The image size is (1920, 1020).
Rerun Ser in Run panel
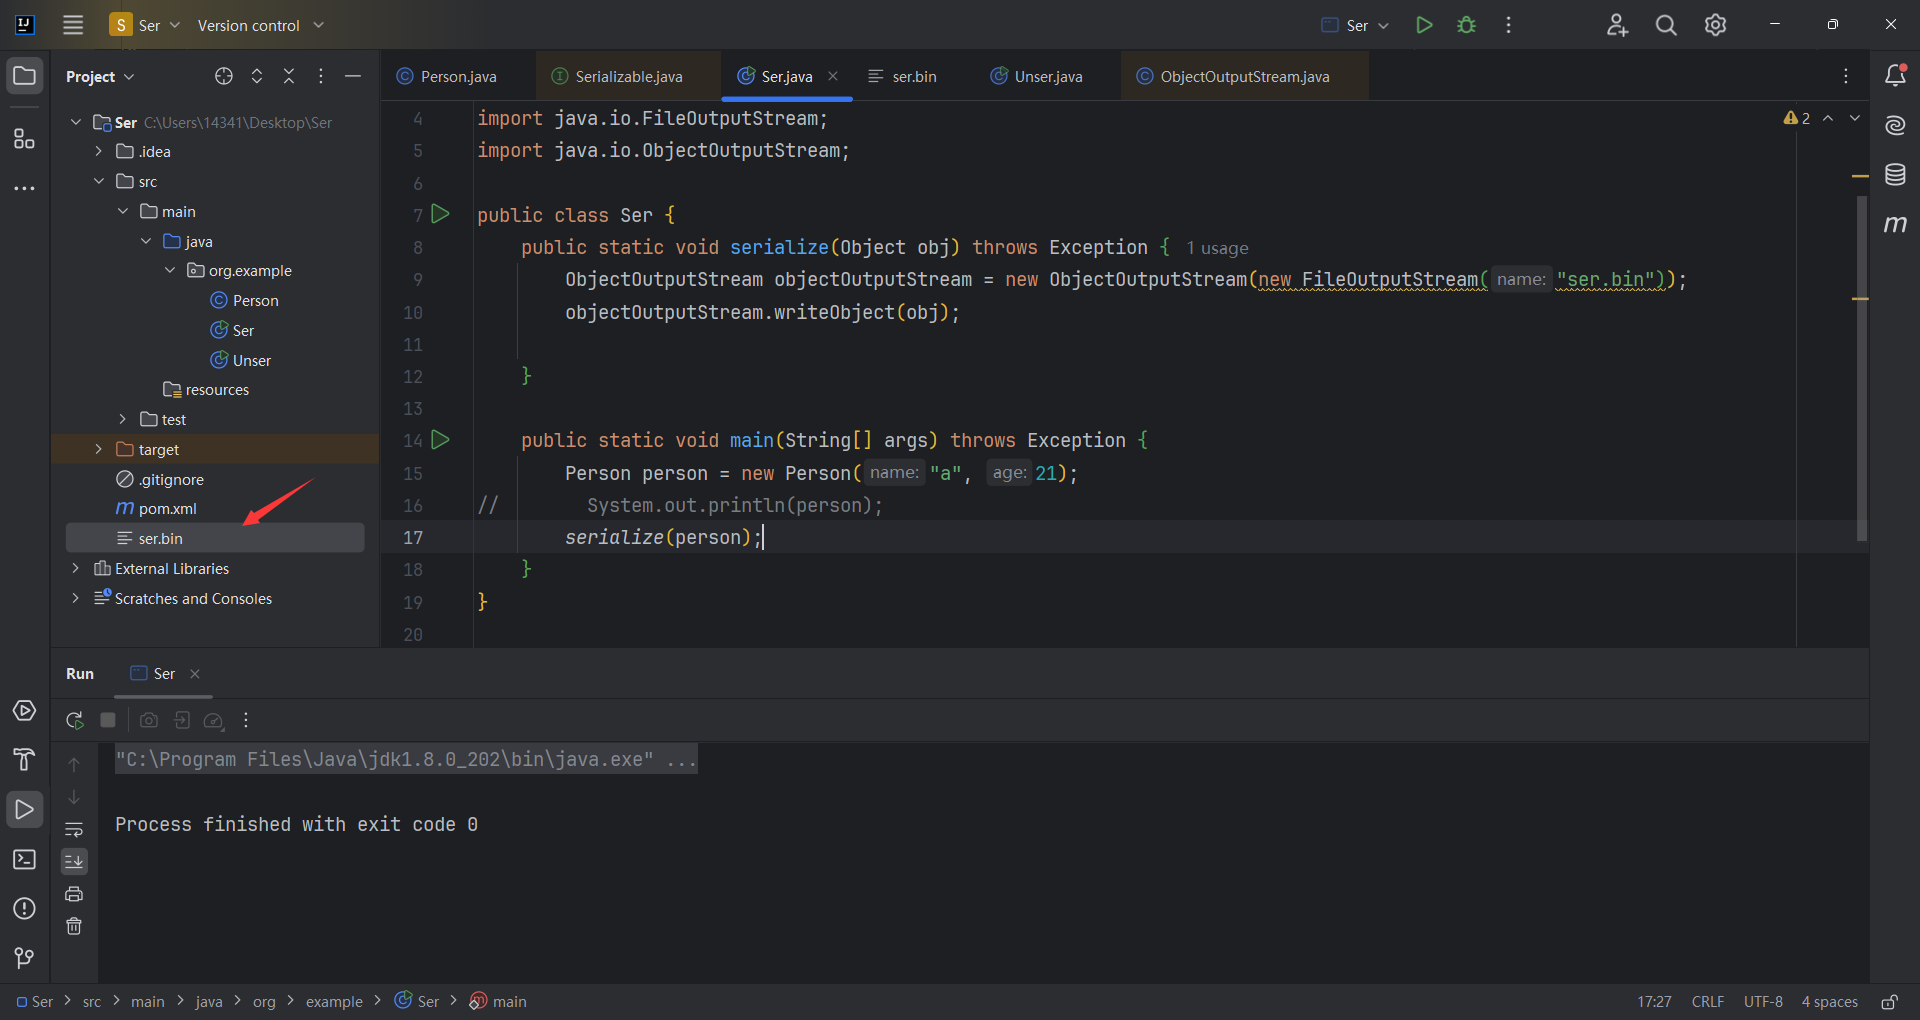click(75, 720)
